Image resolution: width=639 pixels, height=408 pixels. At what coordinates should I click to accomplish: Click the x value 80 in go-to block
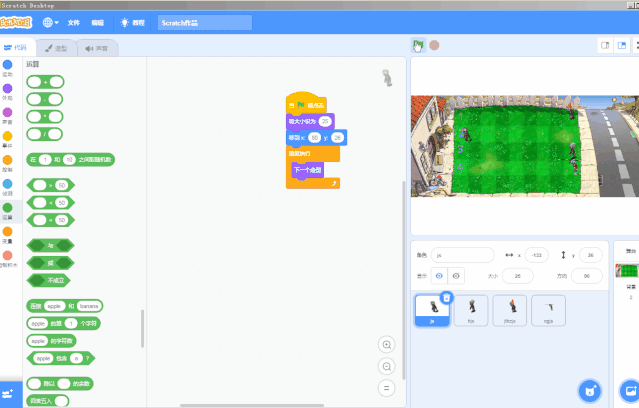pyautogui.click(x=314, y=138)
